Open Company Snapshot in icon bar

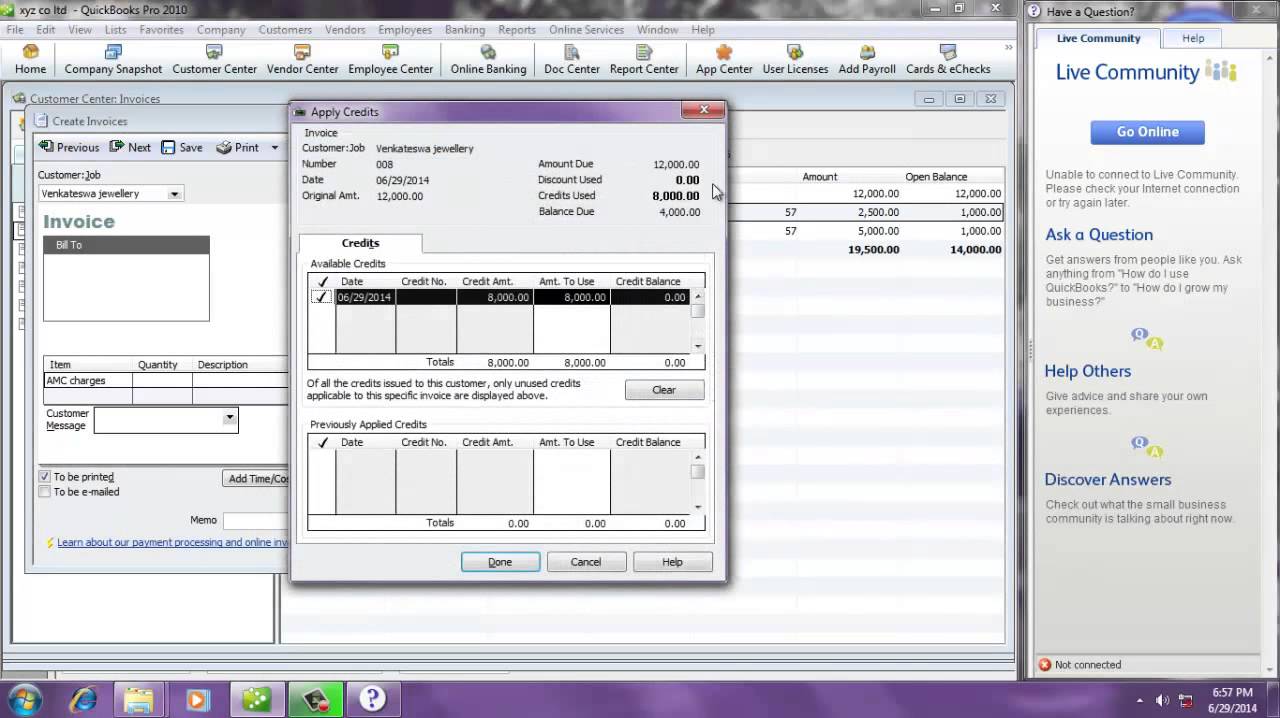pyautogui.click(x=113, y=59)
